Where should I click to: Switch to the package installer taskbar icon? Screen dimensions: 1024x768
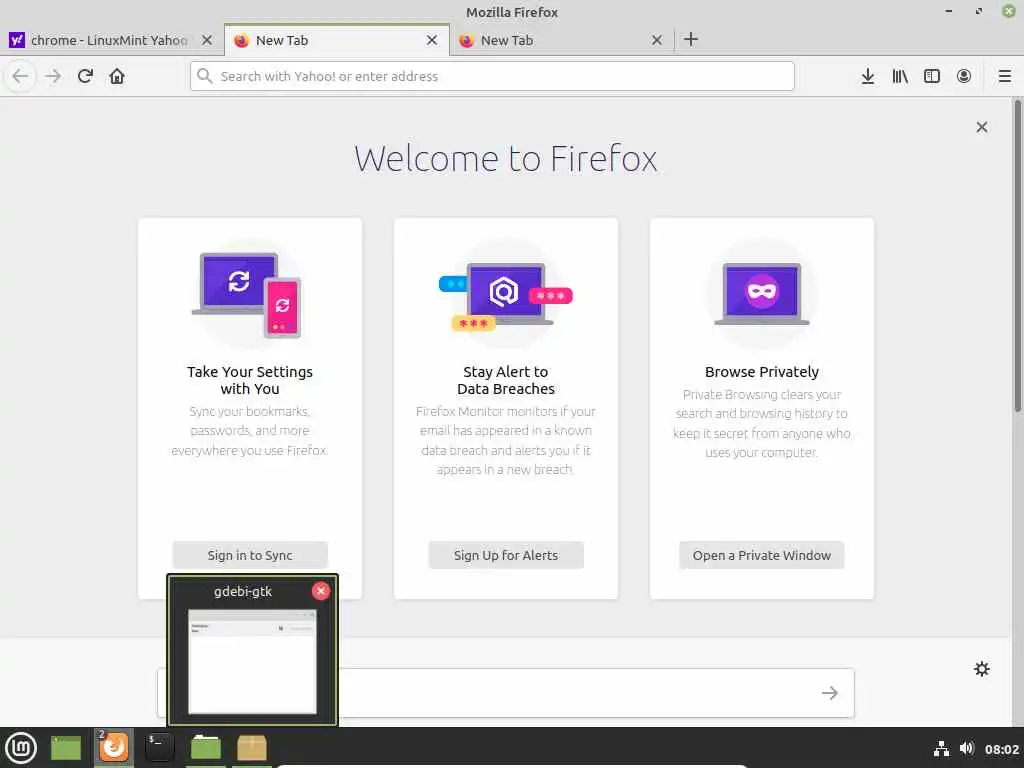coord(251,748)
